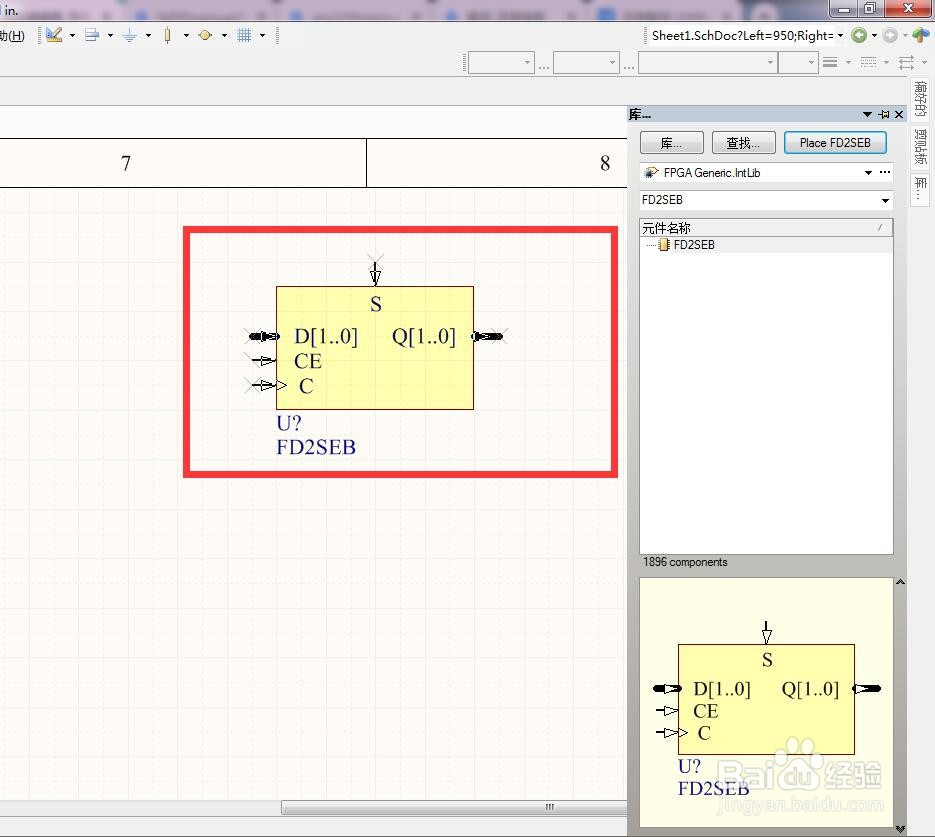The width and height of the screenshot is (935, 837).
Task: Click the home page icon
Action: (921, 36)
